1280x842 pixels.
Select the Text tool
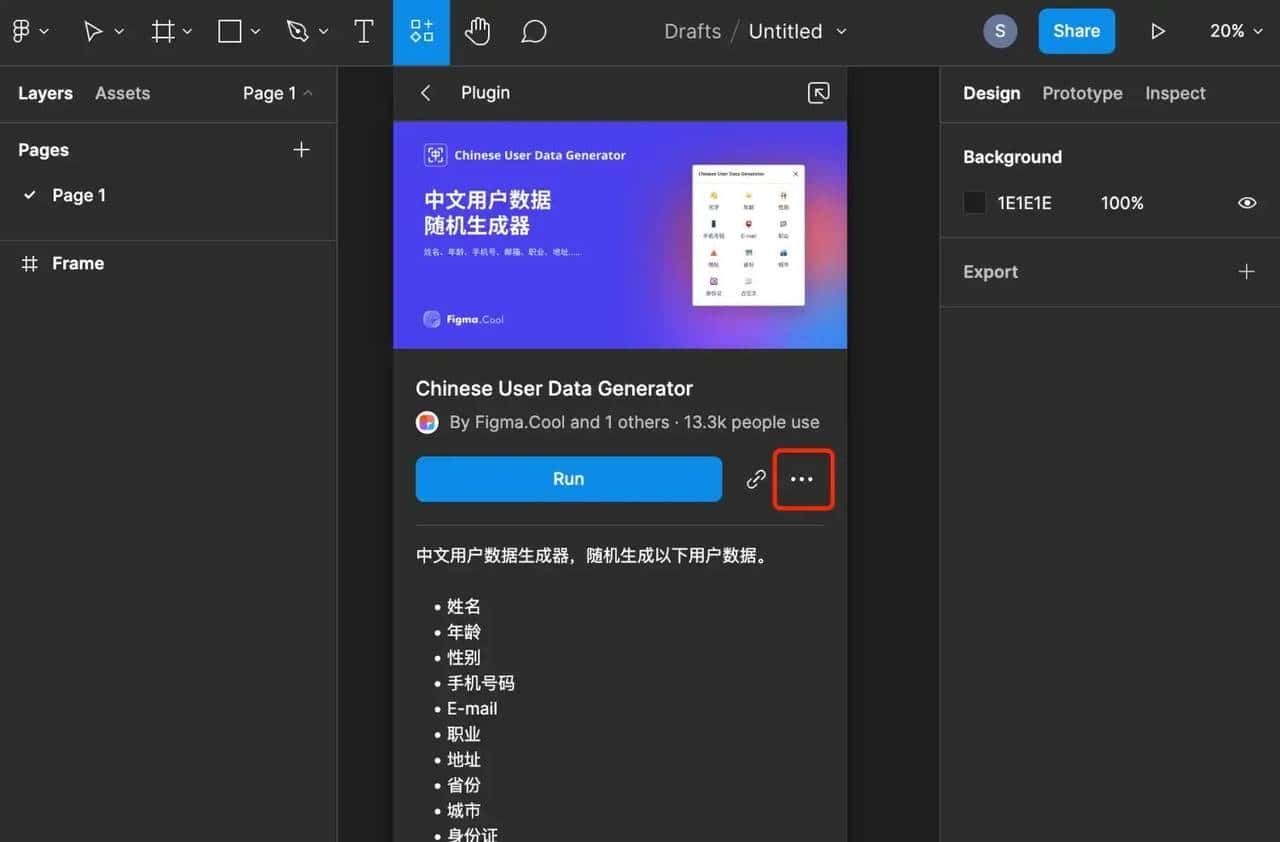point(364,32)
